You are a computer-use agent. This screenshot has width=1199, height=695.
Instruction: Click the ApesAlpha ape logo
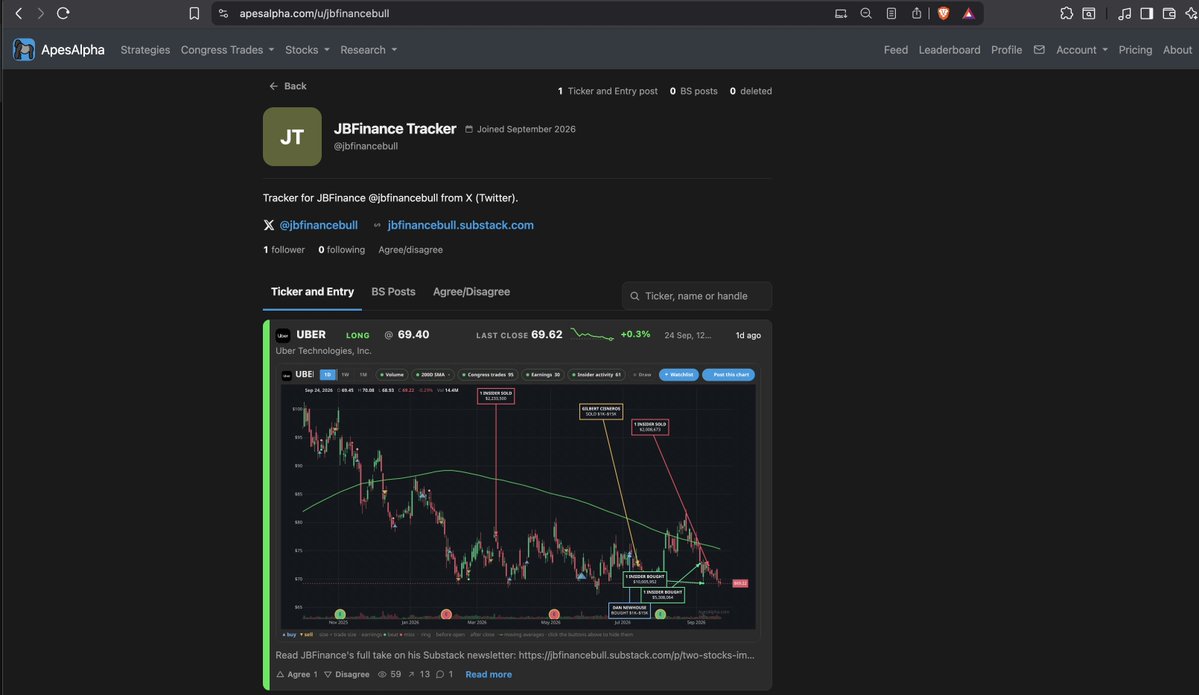(24, 50)
